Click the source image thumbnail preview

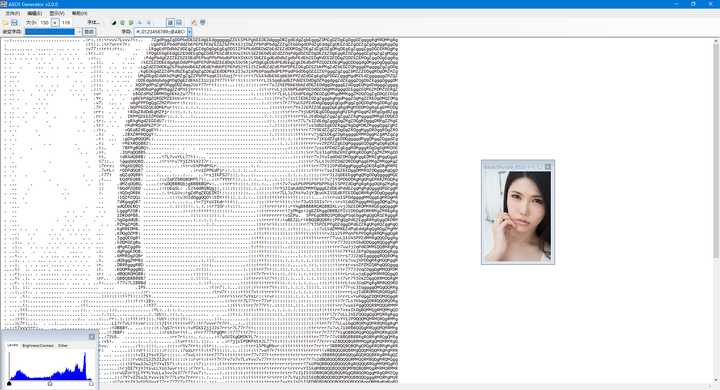click(x=518, y=216)
